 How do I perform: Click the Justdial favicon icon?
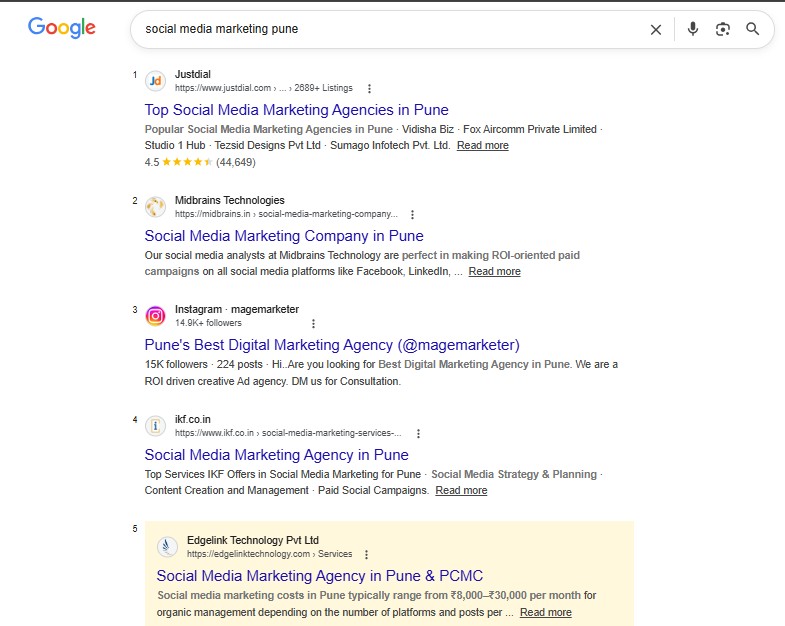(155, 81)
